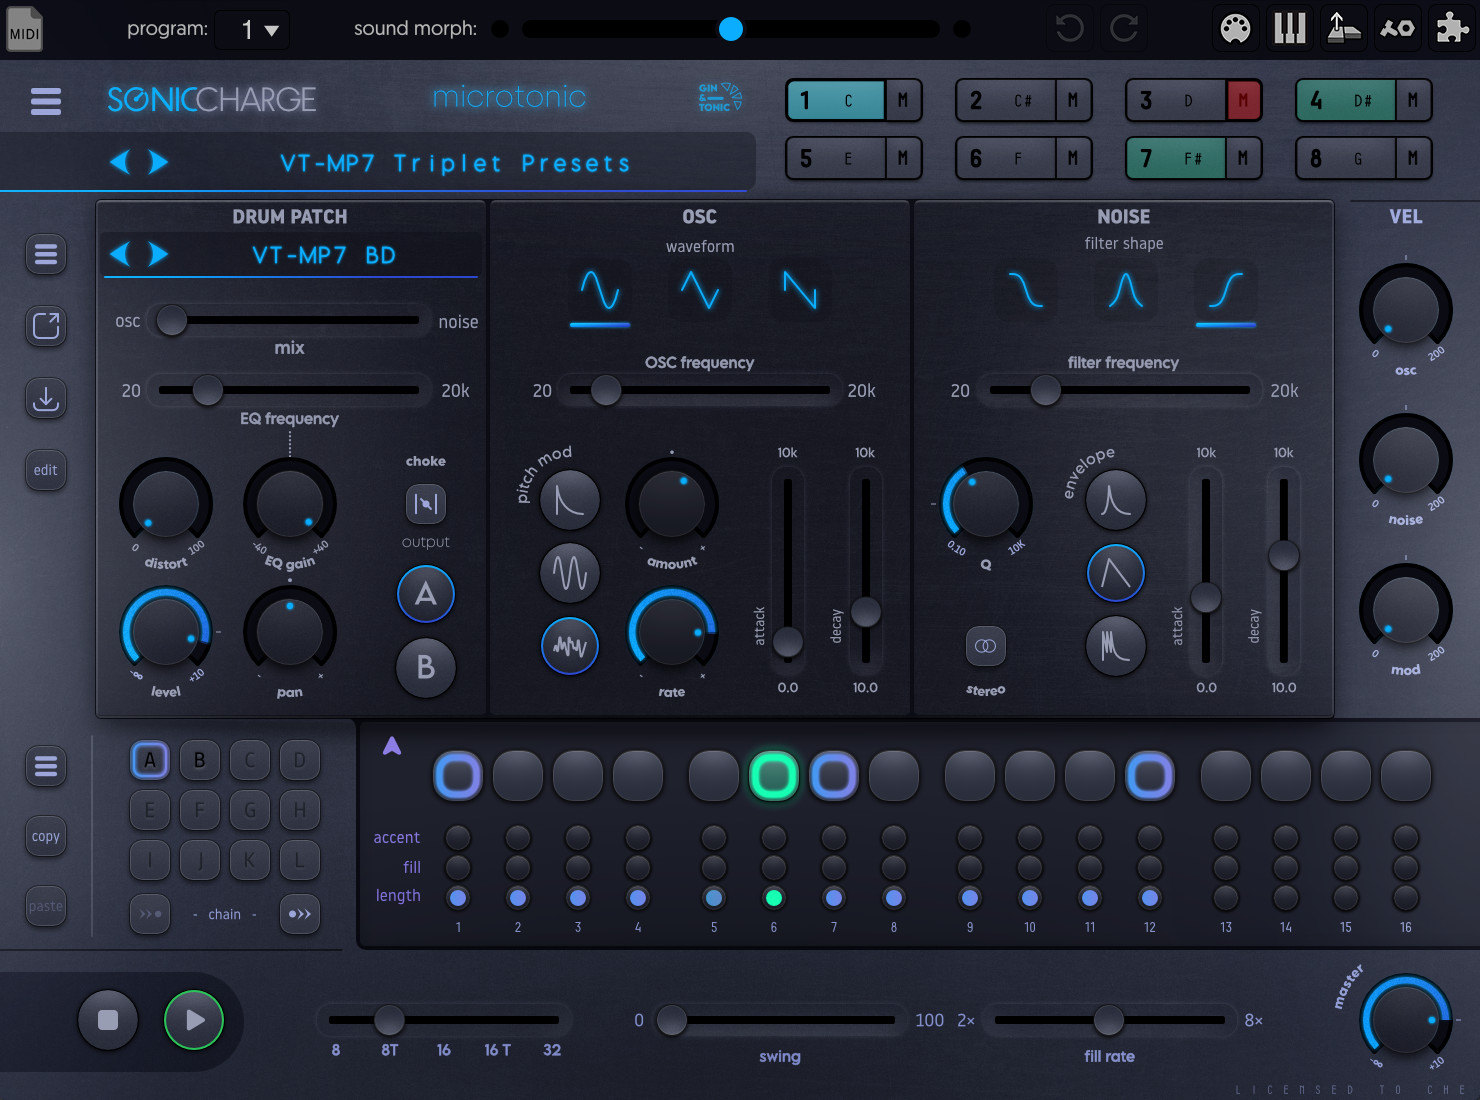Viewport: 1480px width, 1100px height.
Task: Select drum channel 5 E
Action: [835, 158]
